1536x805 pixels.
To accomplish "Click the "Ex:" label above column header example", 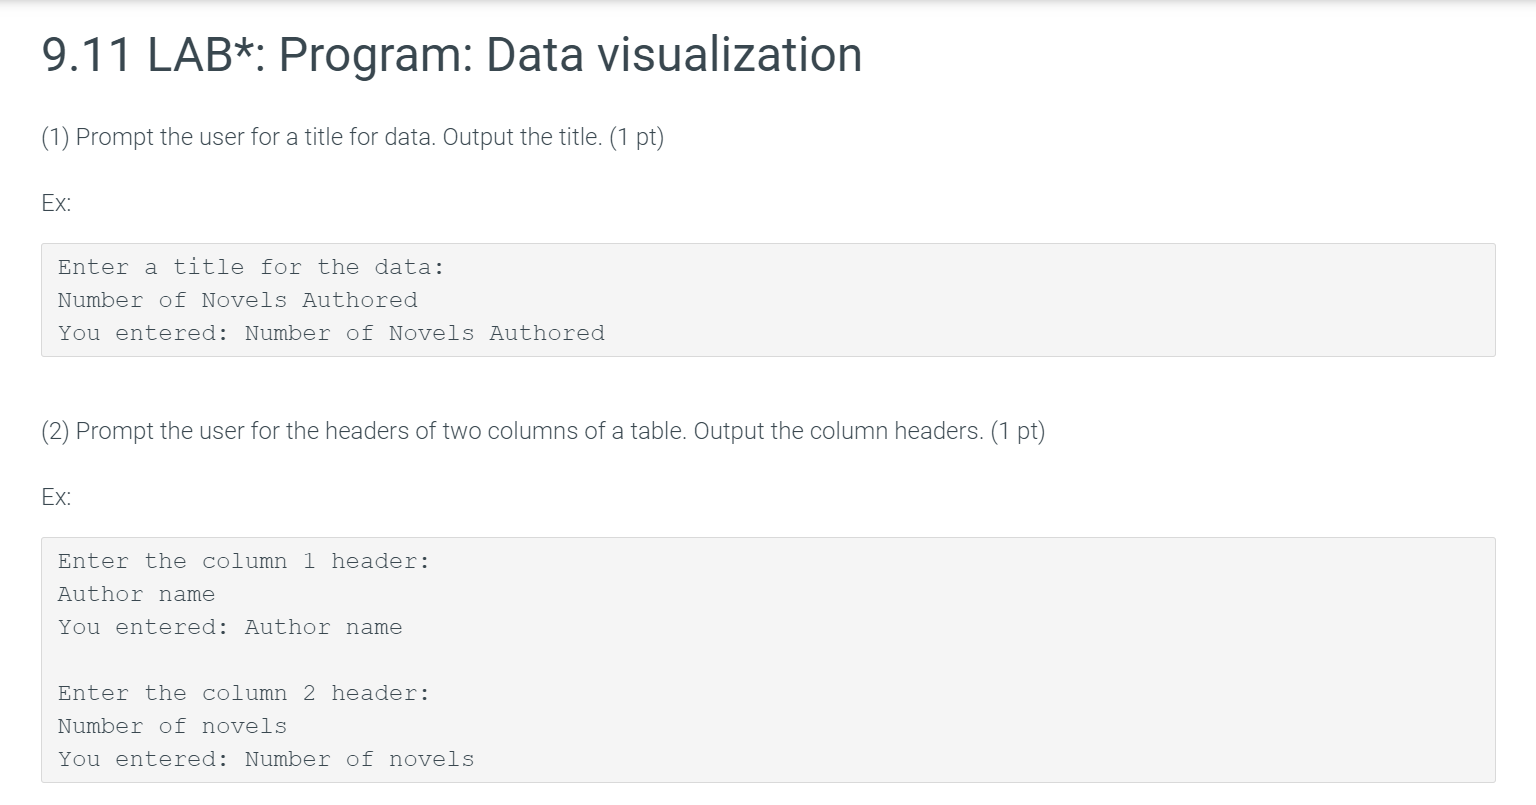I will (x=56, y=497).
